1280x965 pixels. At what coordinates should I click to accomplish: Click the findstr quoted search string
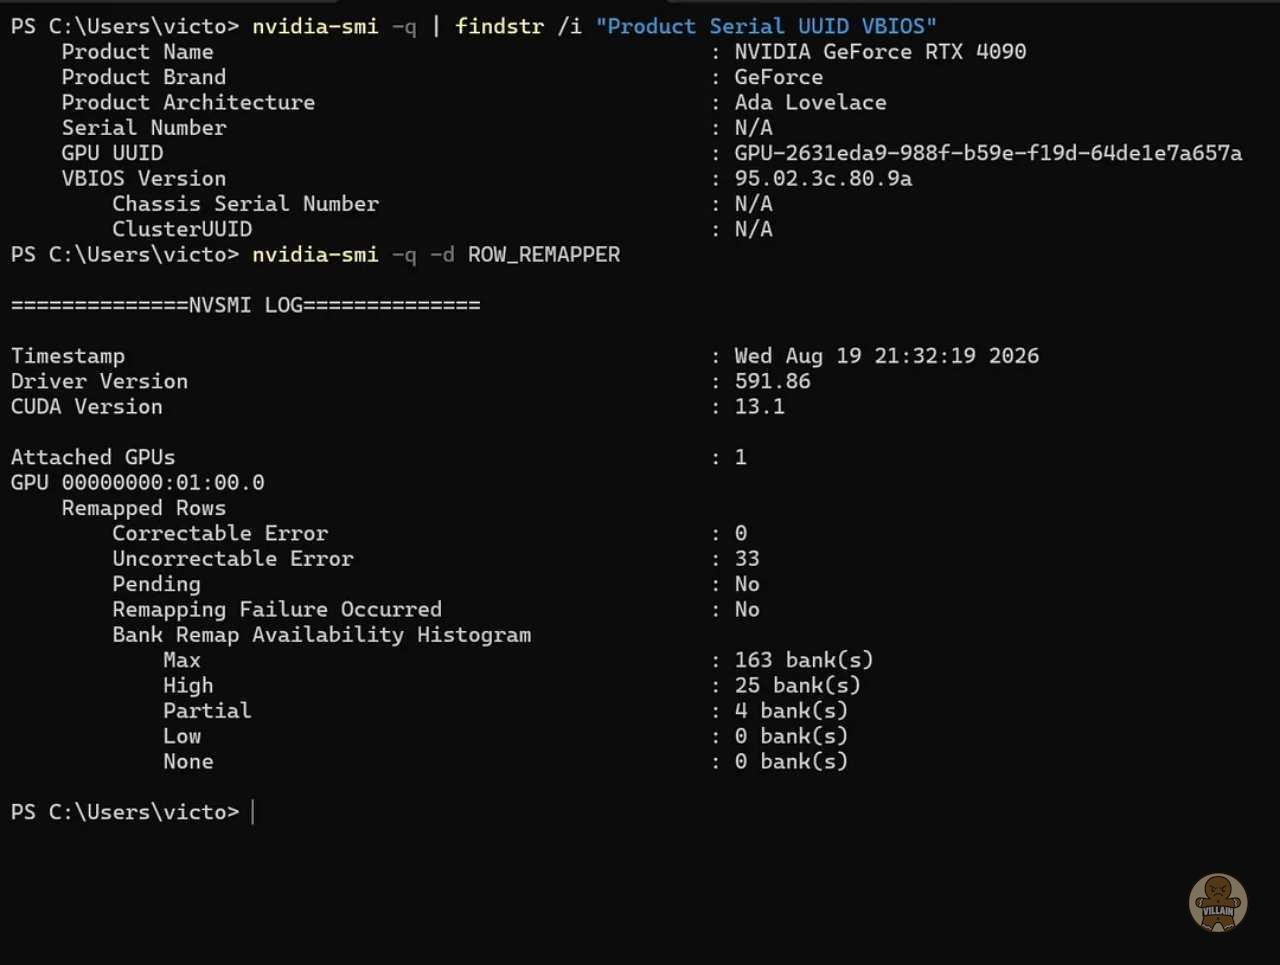[x=766, y=26]
